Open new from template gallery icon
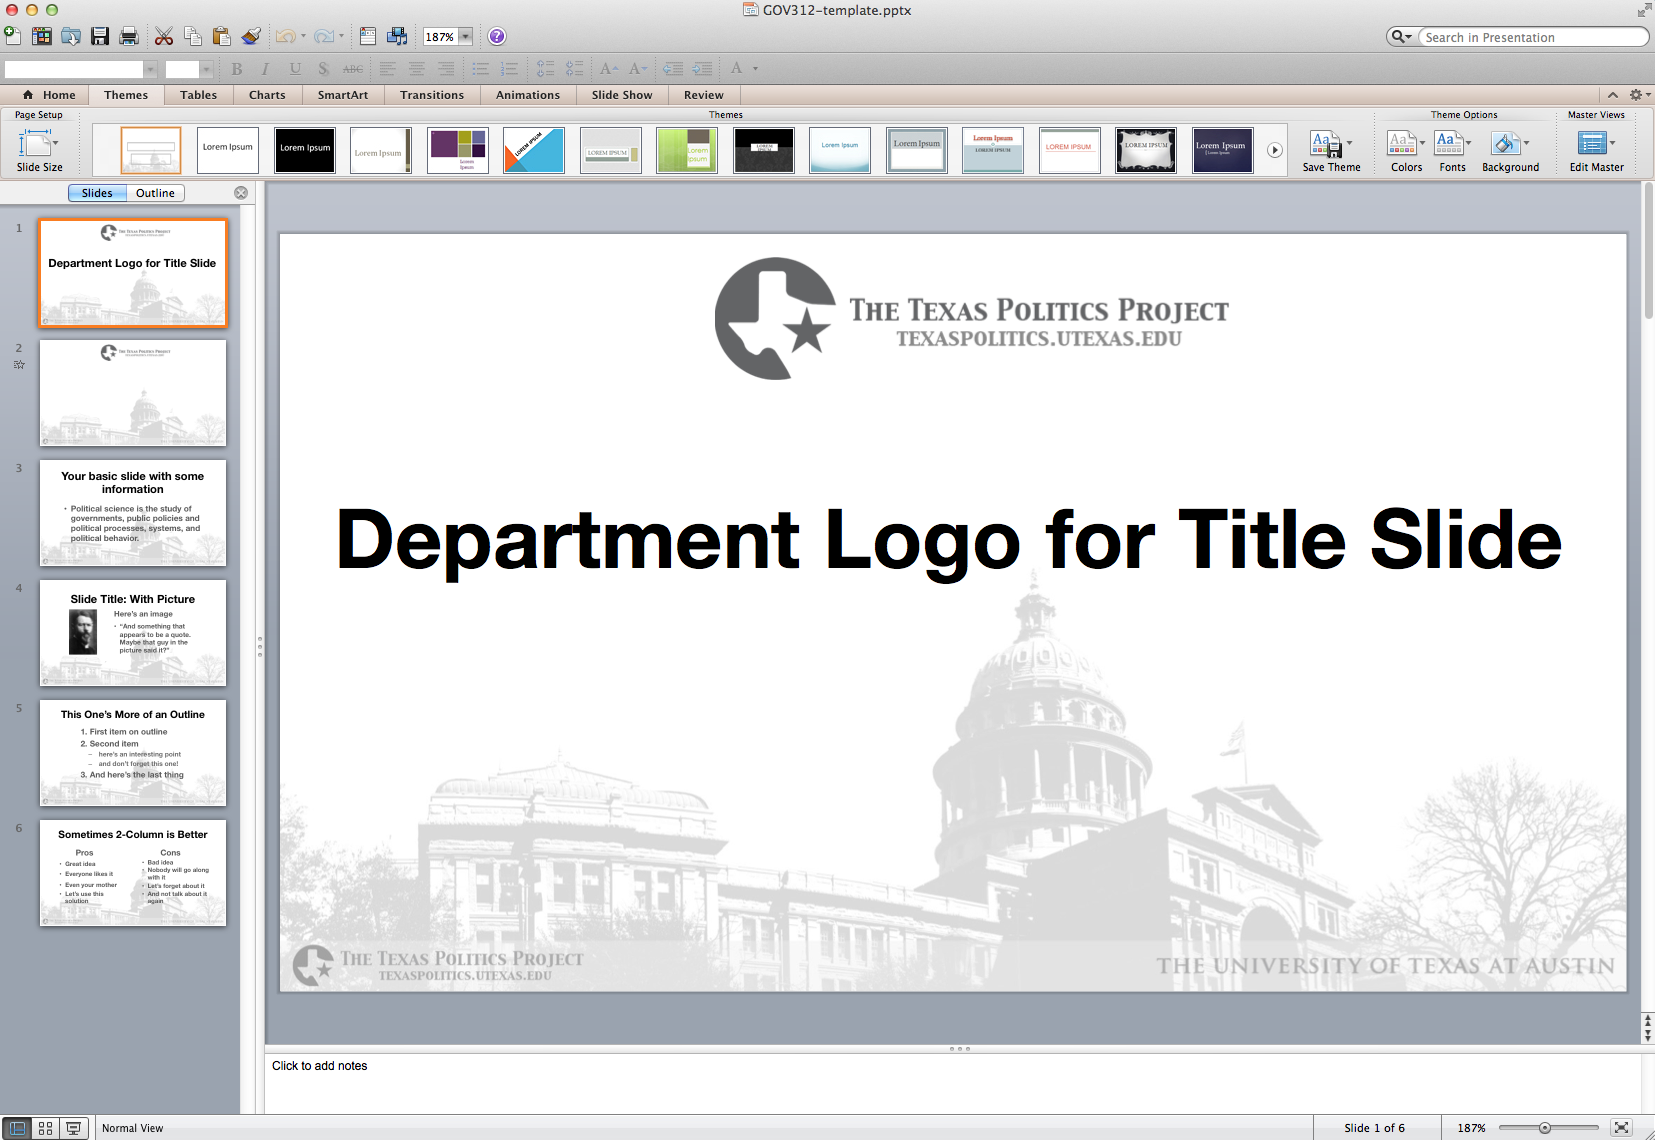The width and height of the screenshot is (1655, 1140). [x=42, y=37]
